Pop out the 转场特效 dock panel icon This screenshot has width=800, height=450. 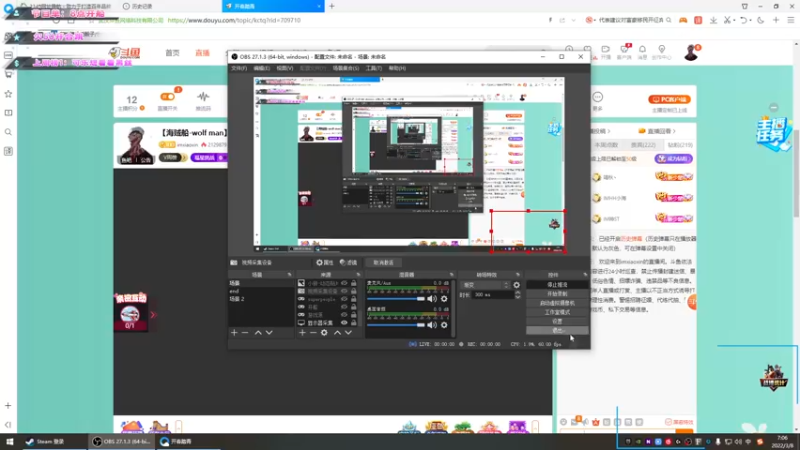coord(517,274)
